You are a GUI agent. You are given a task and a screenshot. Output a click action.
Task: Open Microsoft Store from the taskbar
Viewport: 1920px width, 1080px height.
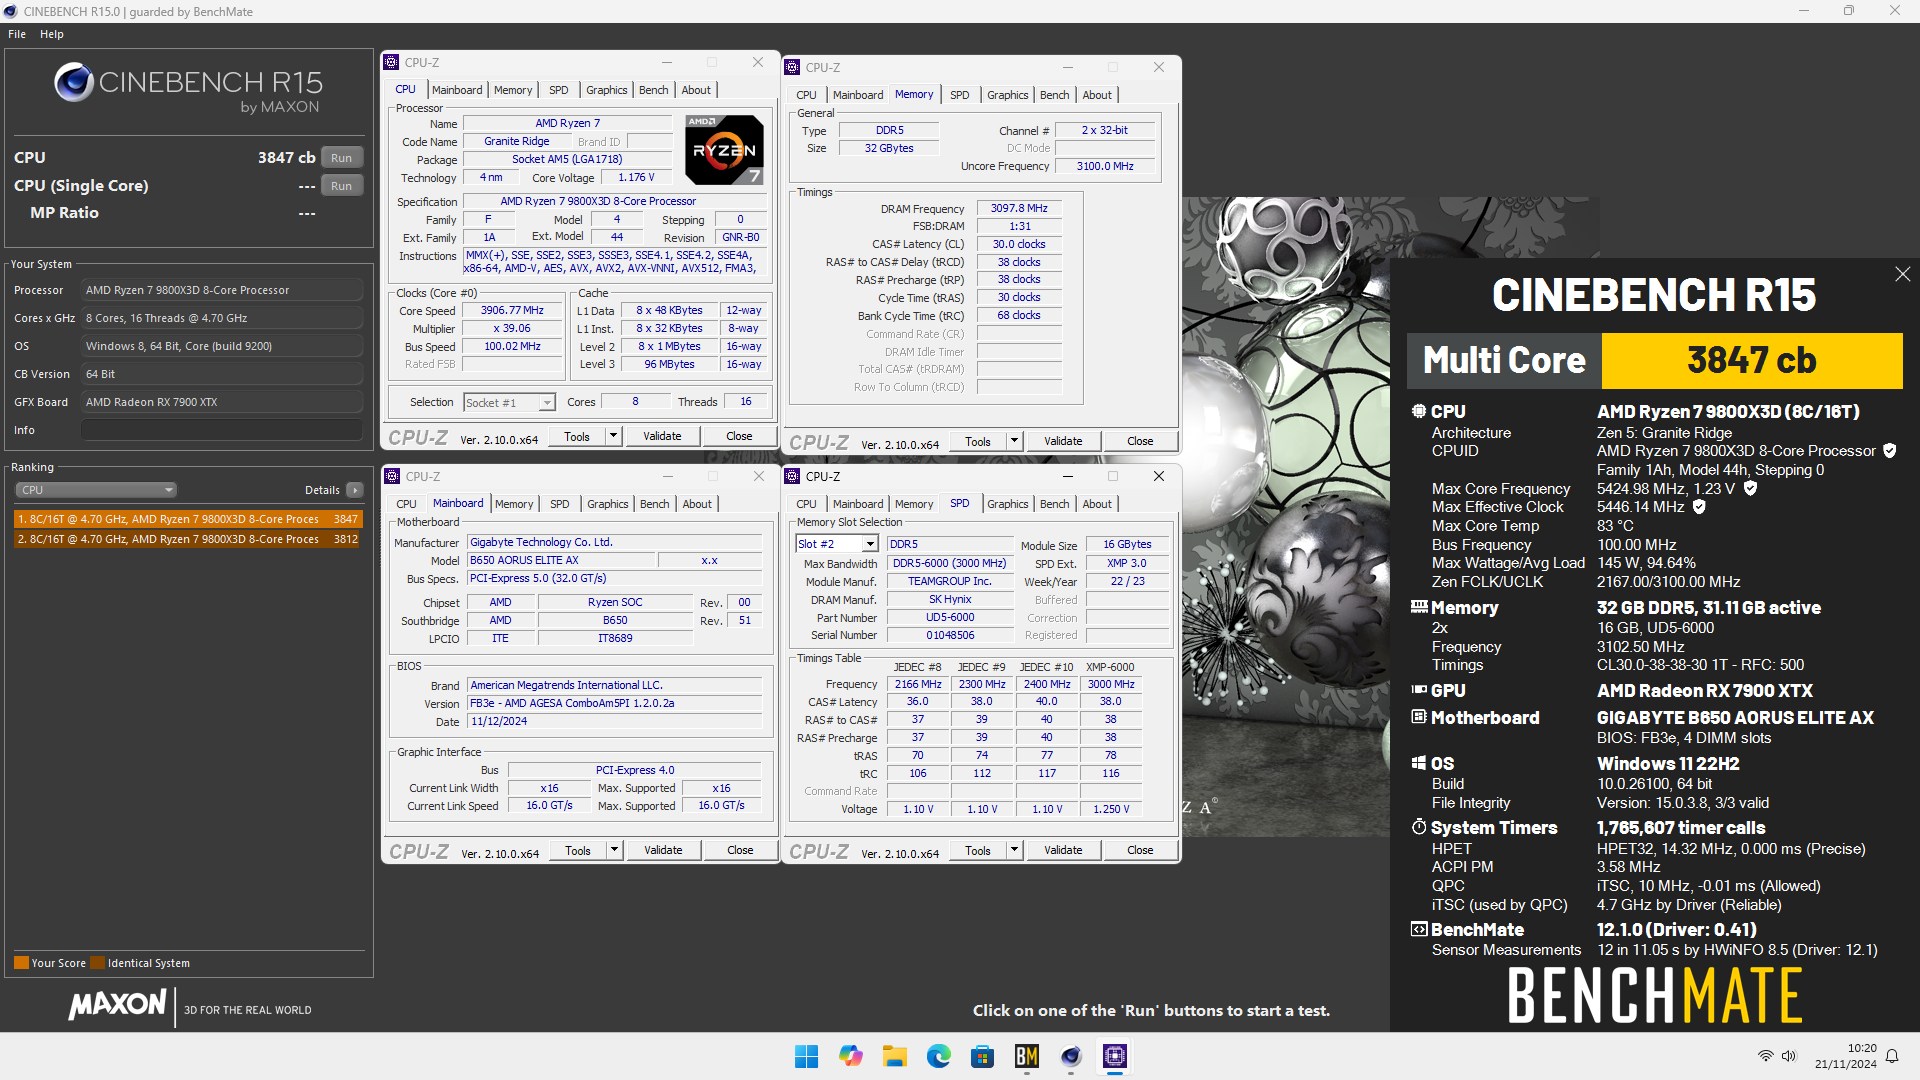pos(982,1056)
